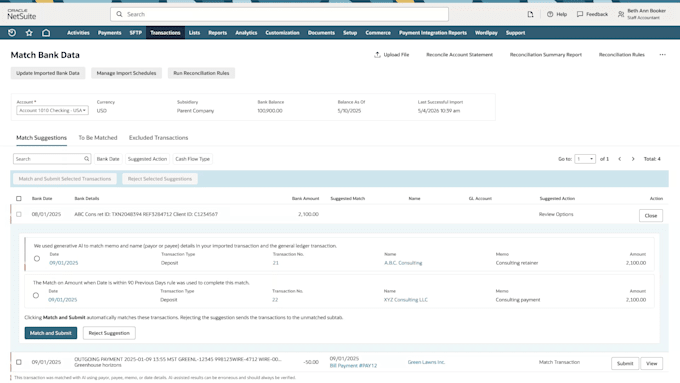Open the Shortcuts star icon
This screenshot has width=680, height=383.
(29, 33)
